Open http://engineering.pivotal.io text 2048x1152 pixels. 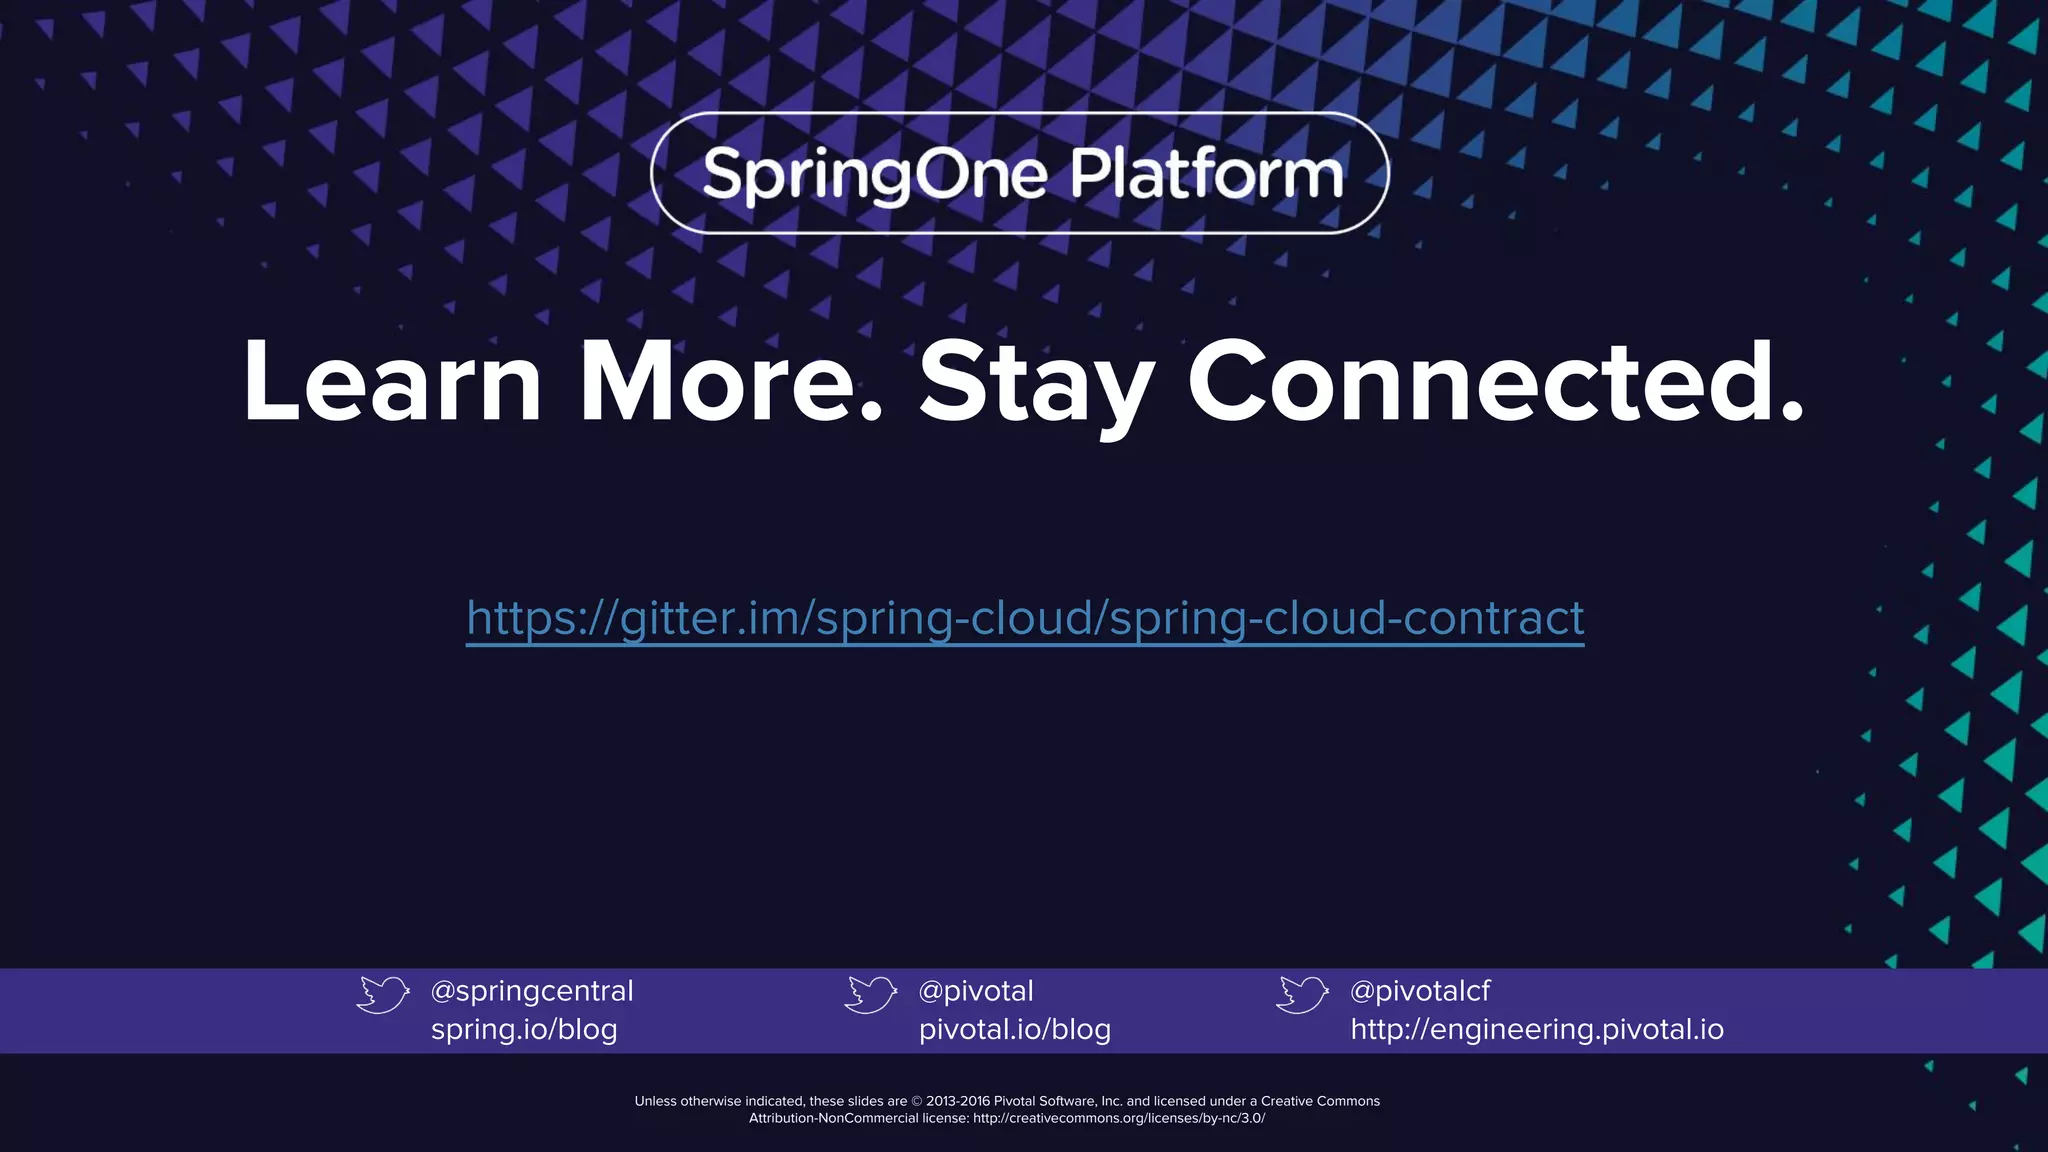tap(1537, 1029)
